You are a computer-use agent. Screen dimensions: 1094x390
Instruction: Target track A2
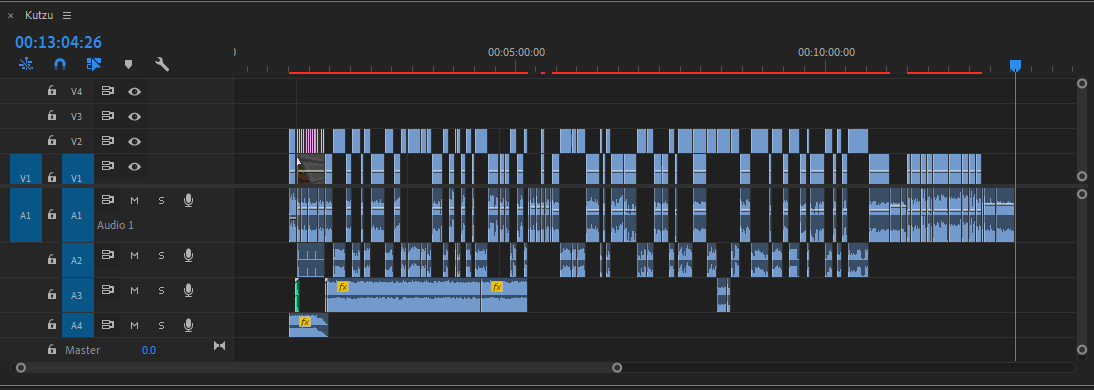(x=77, y=260)
